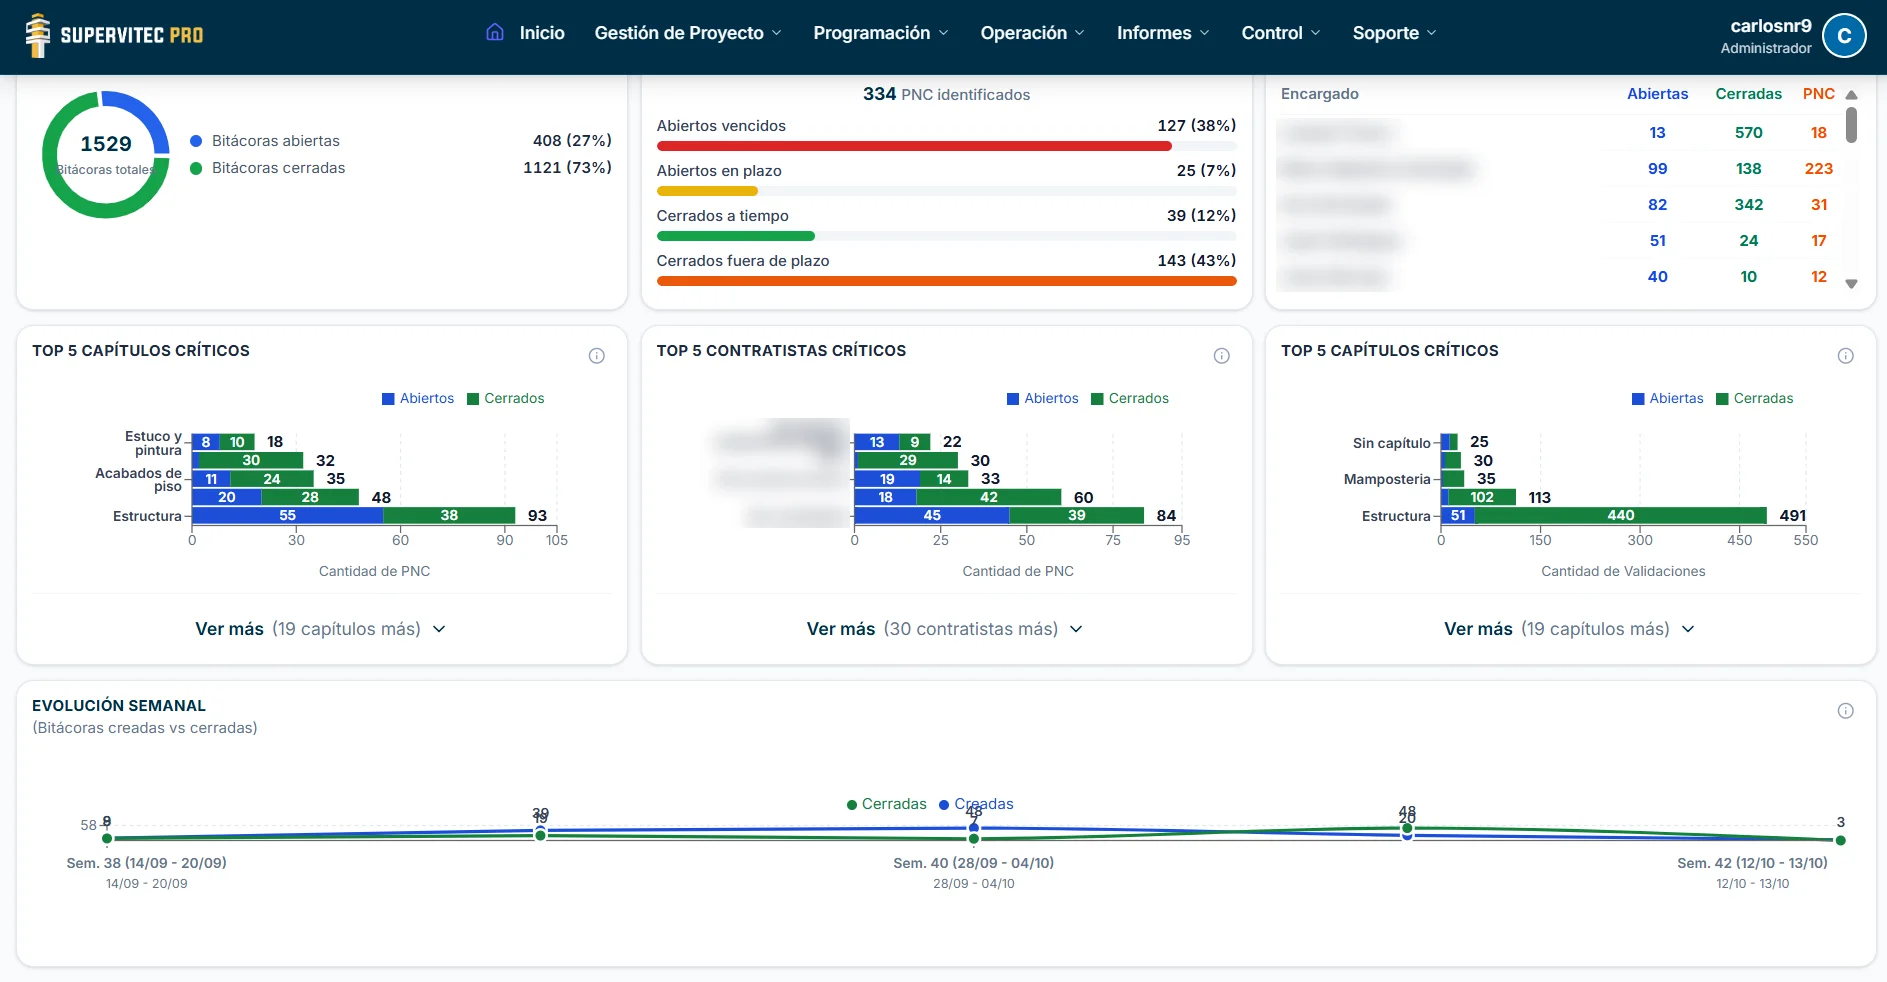Click Cerradas column header in Encargado table
Screen dimensions: 1887x982
coord(1748,94)
